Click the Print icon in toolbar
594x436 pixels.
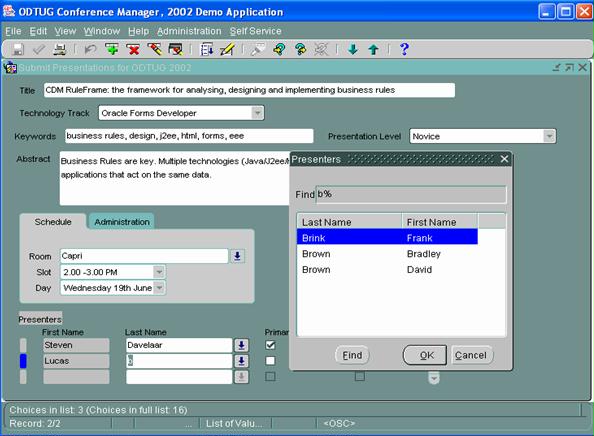click(59, 49)
